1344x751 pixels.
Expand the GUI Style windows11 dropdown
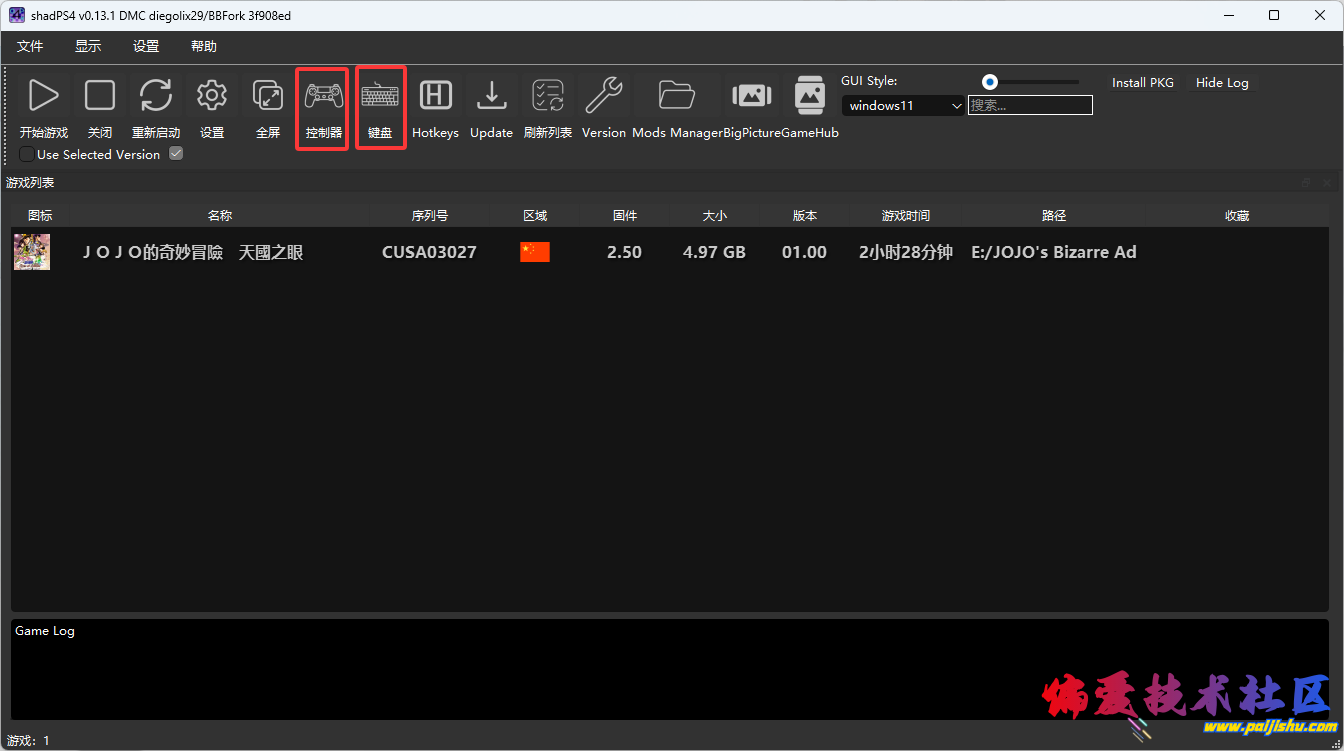point(902,105)
